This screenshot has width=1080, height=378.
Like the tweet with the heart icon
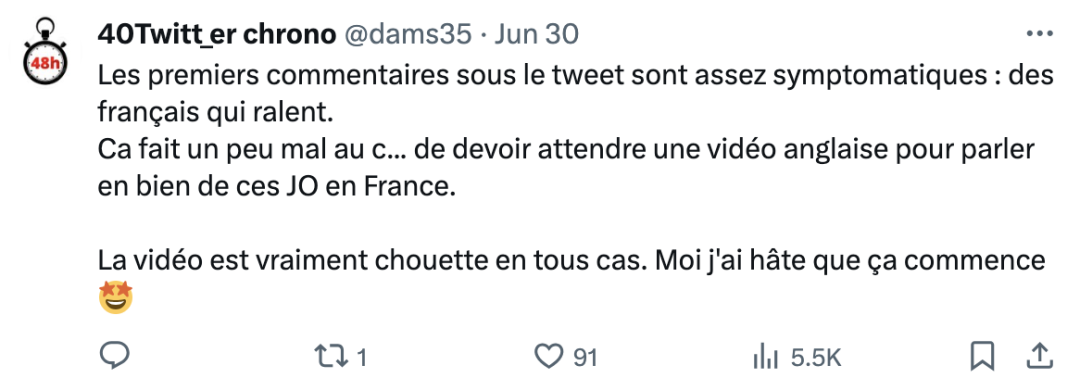coord(549,357)
